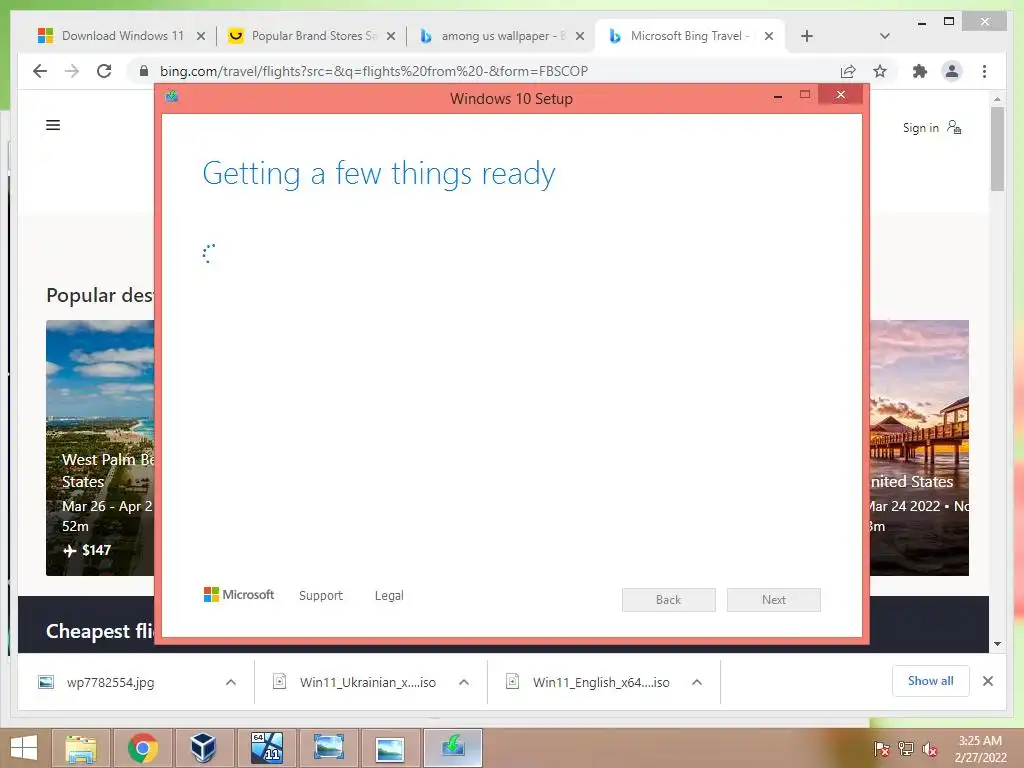The width and height of the screenshot is (1024, 768).
Task: Open Chrome three-dot menu
Action: click(984, 71)
